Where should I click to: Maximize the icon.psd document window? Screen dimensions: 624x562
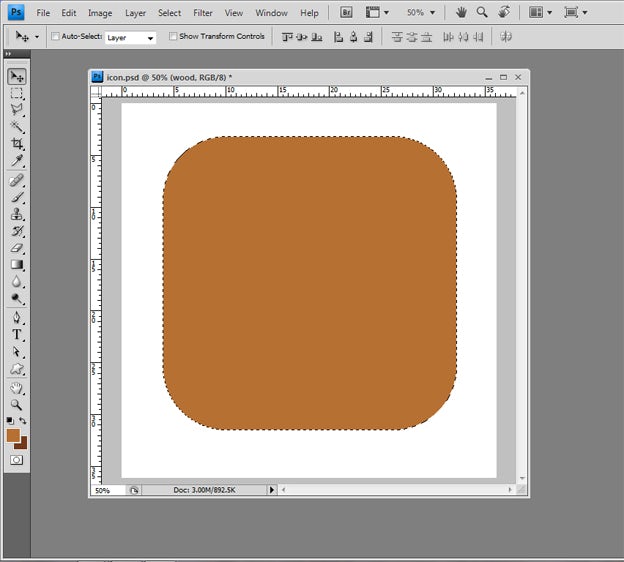coord(503,77)
